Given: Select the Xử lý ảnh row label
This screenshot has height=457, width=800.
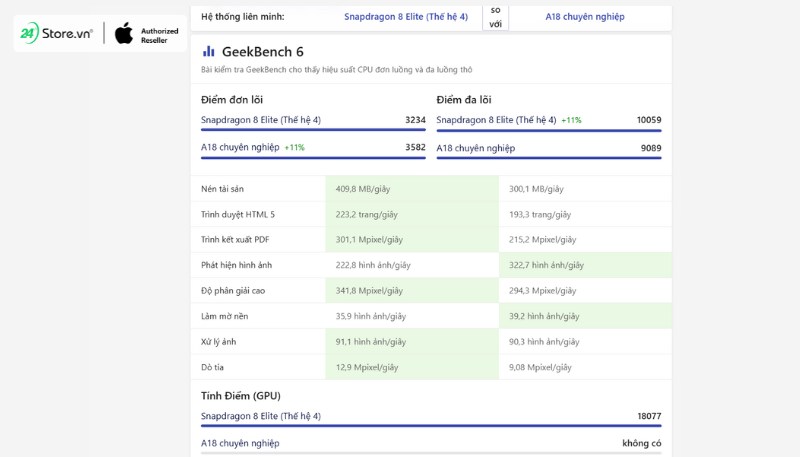Looking at the screenshot, I should click(x=218, y=342).
